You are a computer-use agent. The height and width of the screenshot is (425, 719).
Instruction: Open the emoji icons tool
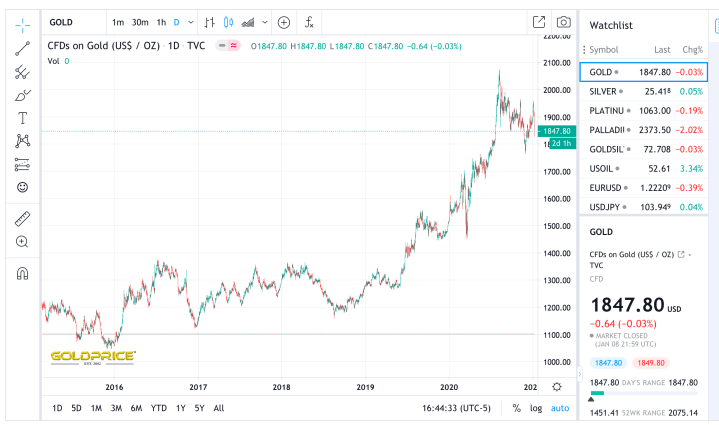(x=22, y=187)
